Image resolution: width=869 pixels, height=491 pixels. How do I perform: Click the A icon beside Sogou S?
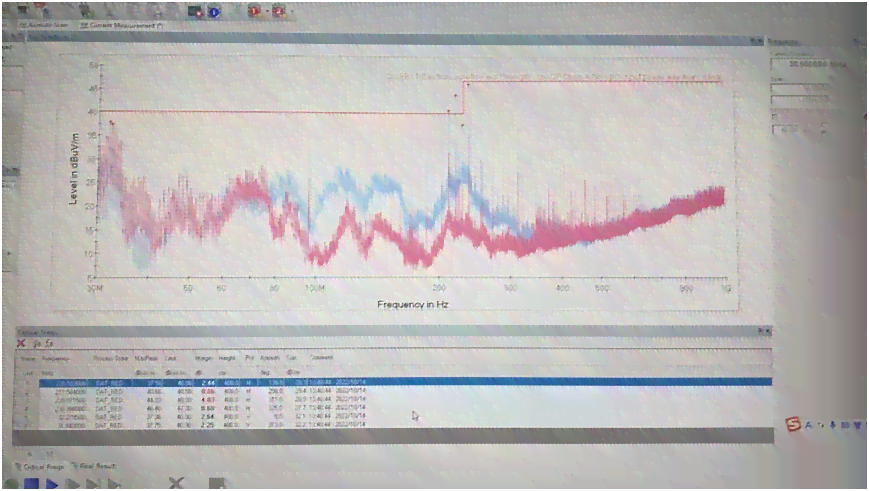pos(809,425)
